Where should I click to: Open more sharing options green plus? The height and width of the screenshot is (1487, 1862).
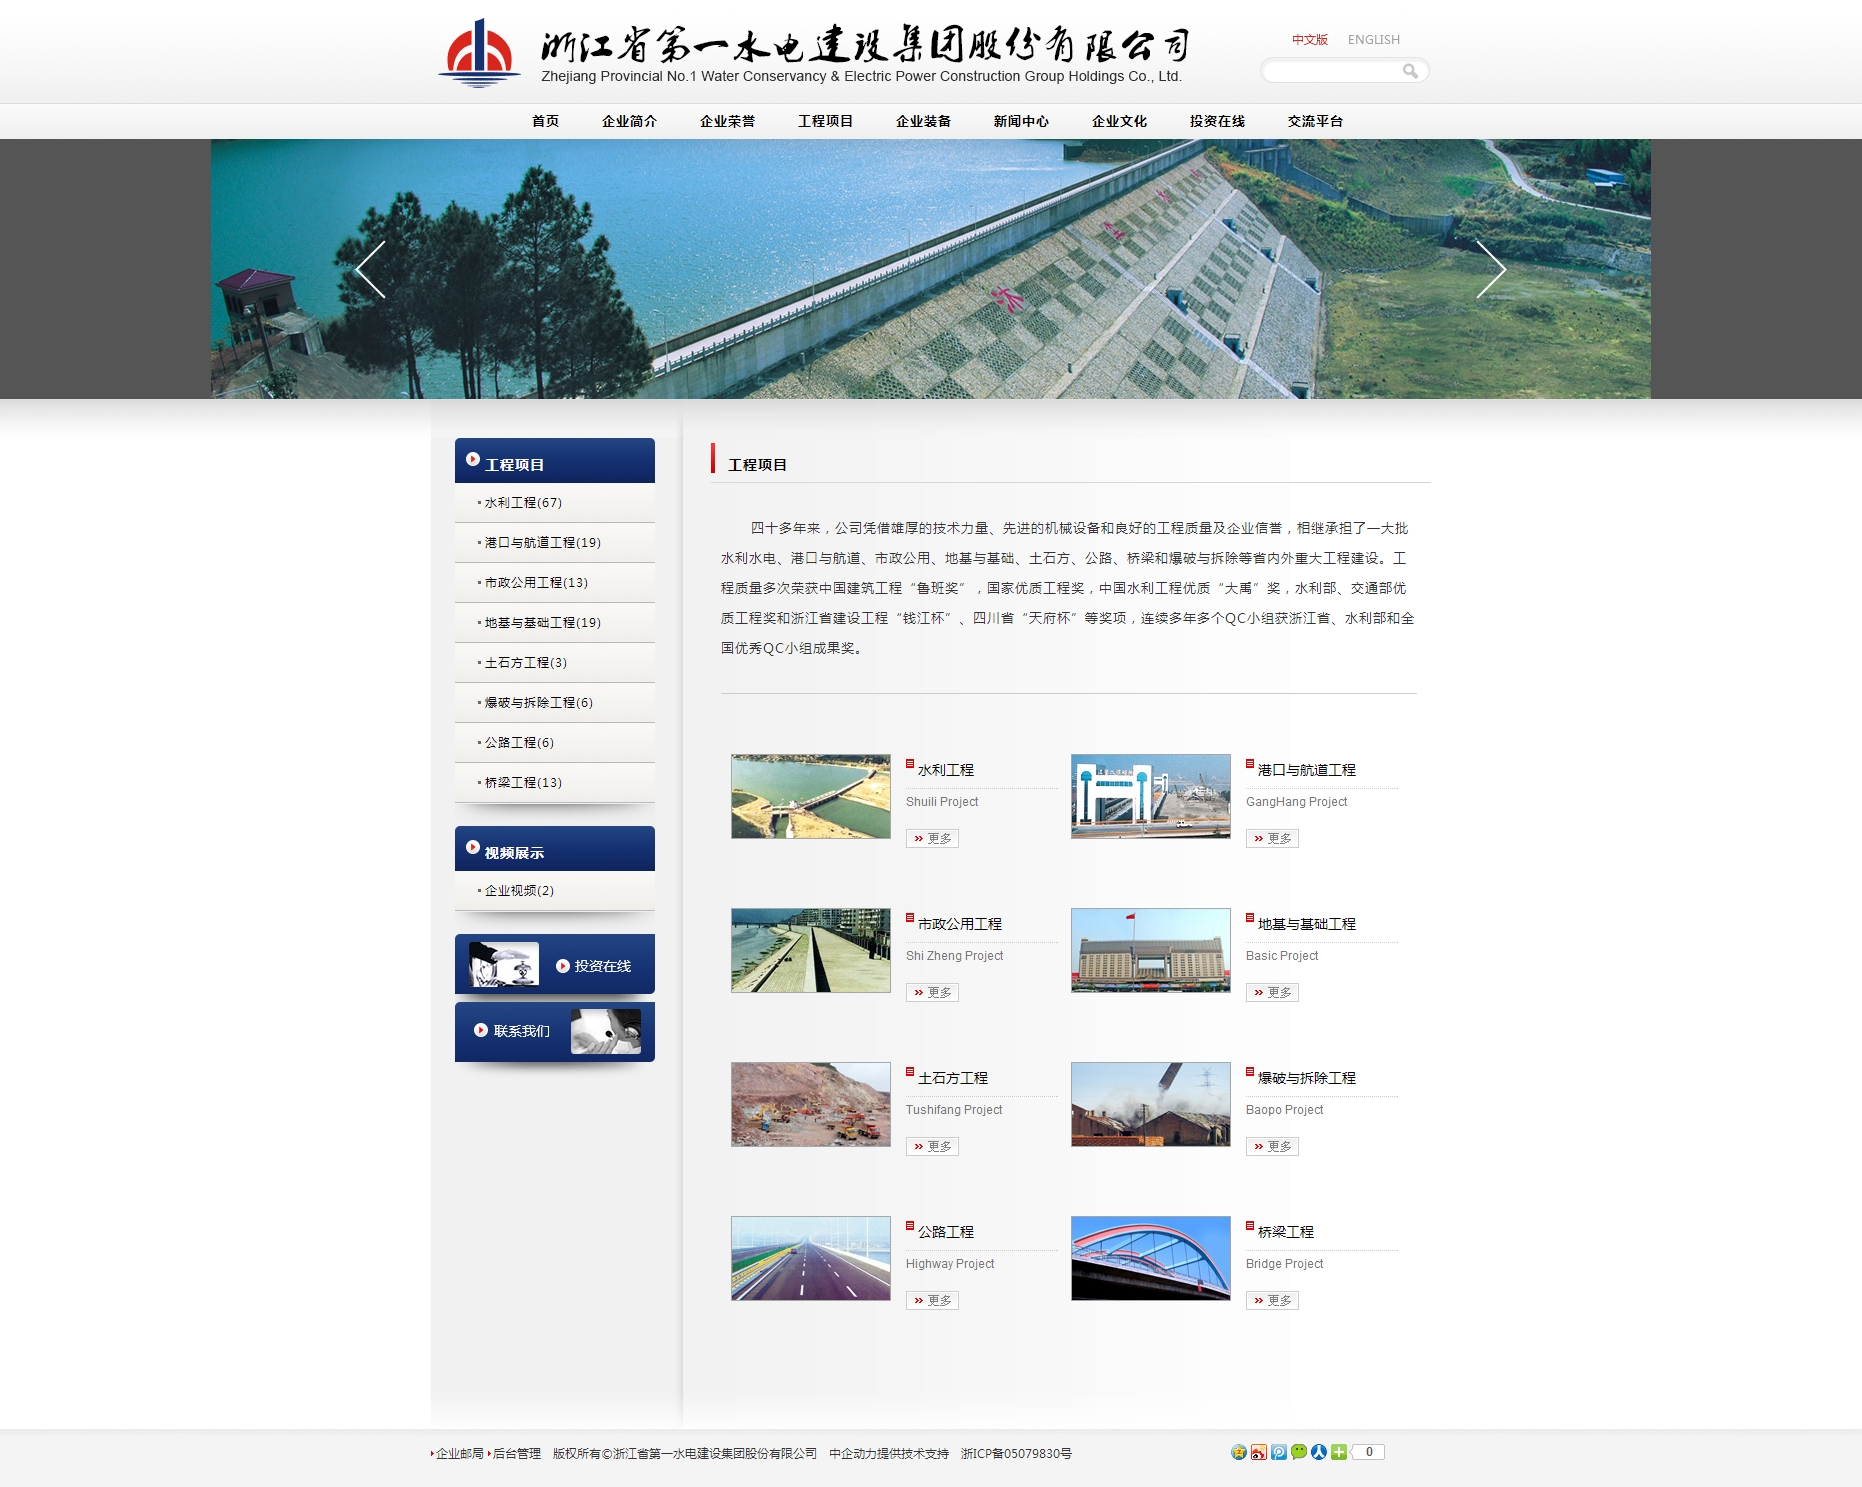[x=1339, y=1452]
